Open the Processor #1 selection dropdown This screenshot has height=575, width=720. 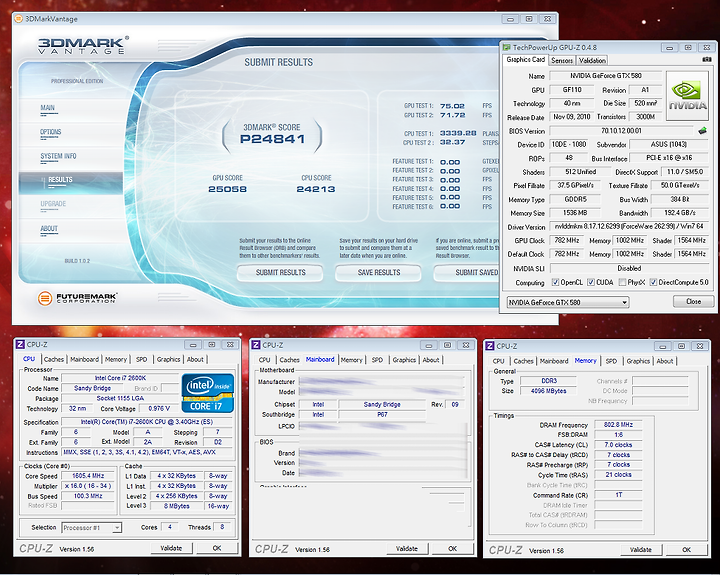pos(91,528)
